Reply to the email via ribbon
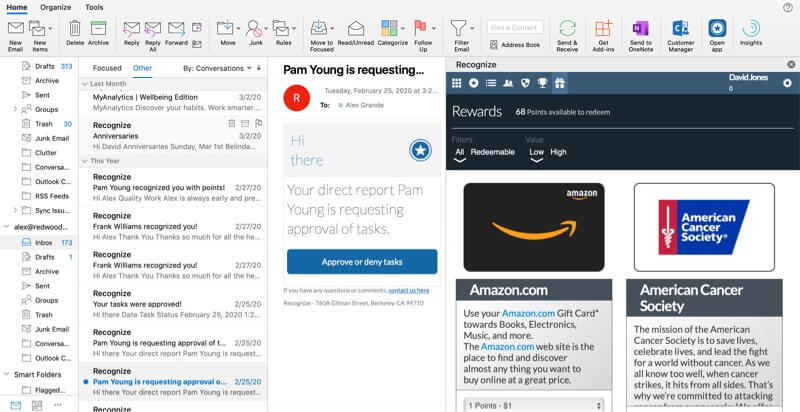The image size is (800, 412). [x=132, y=34]
